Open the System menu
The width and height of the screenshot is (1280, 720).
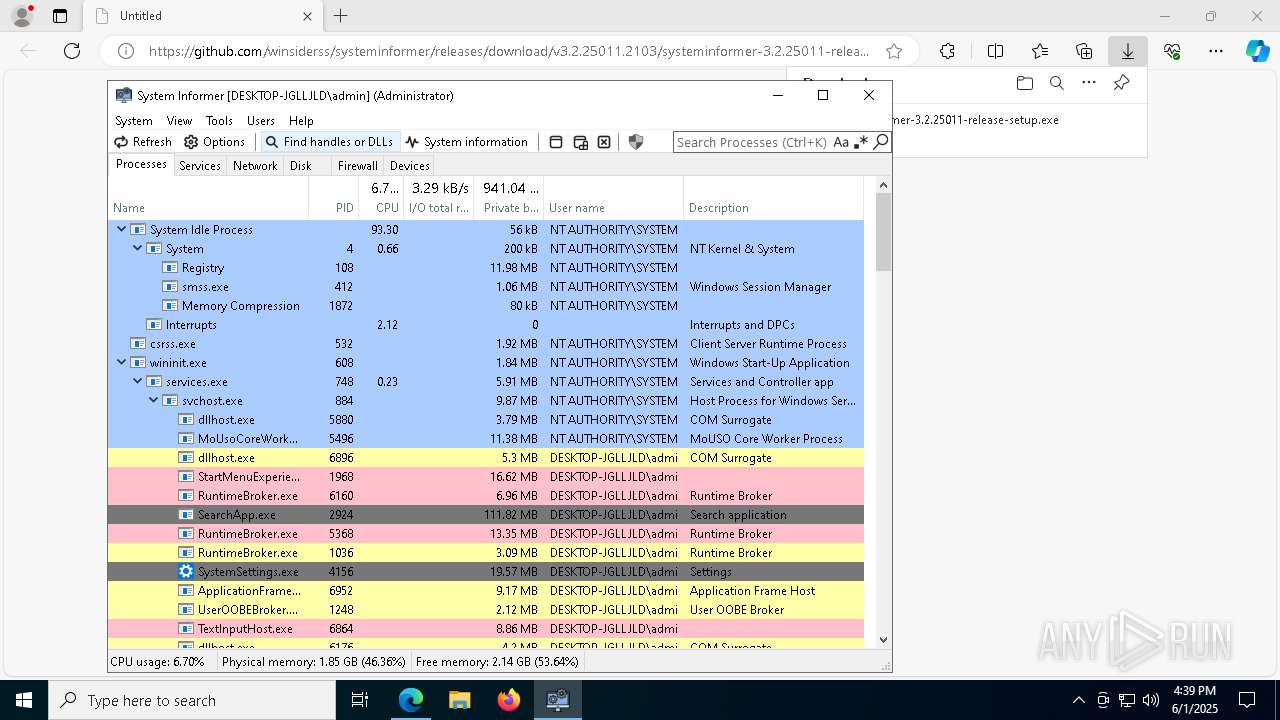[134, 120]
